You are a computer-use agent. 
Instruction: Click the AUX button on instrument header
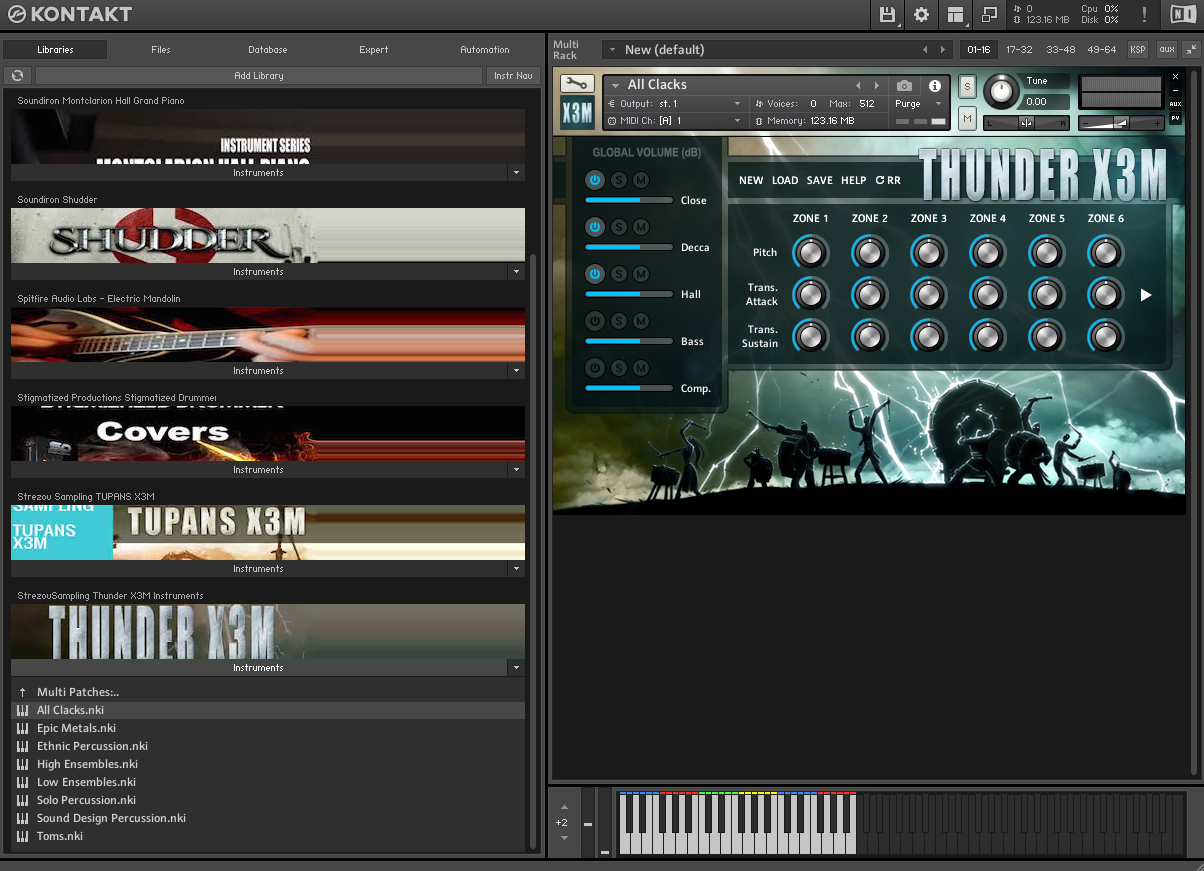tap(1175, 104)
